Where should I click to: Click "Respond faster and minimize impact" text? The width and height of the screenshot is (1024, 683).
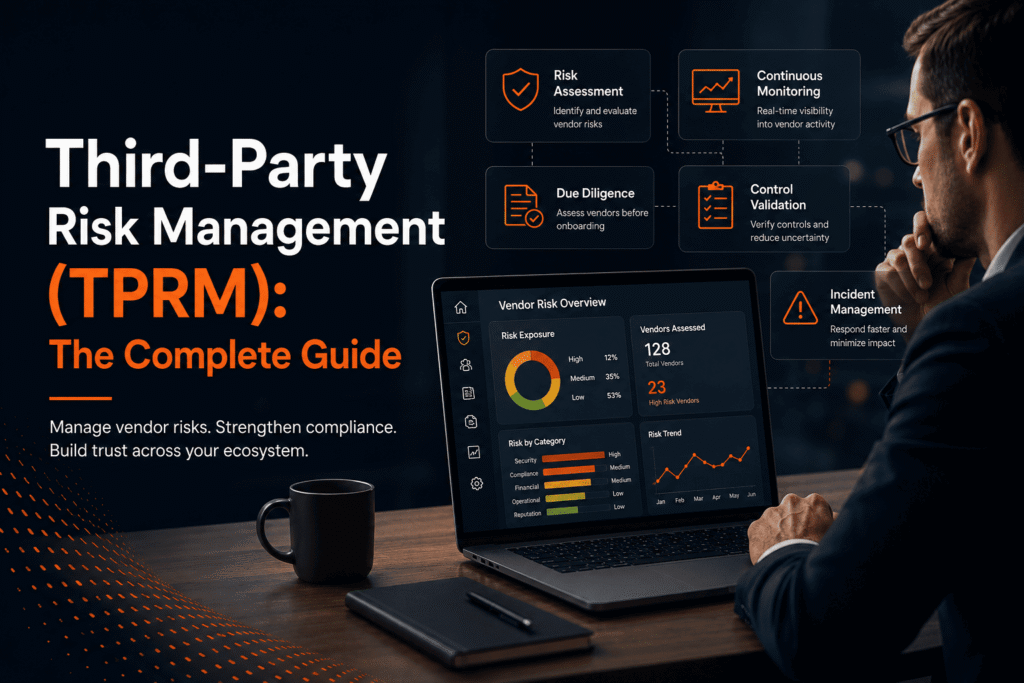(x=868, y=336)
